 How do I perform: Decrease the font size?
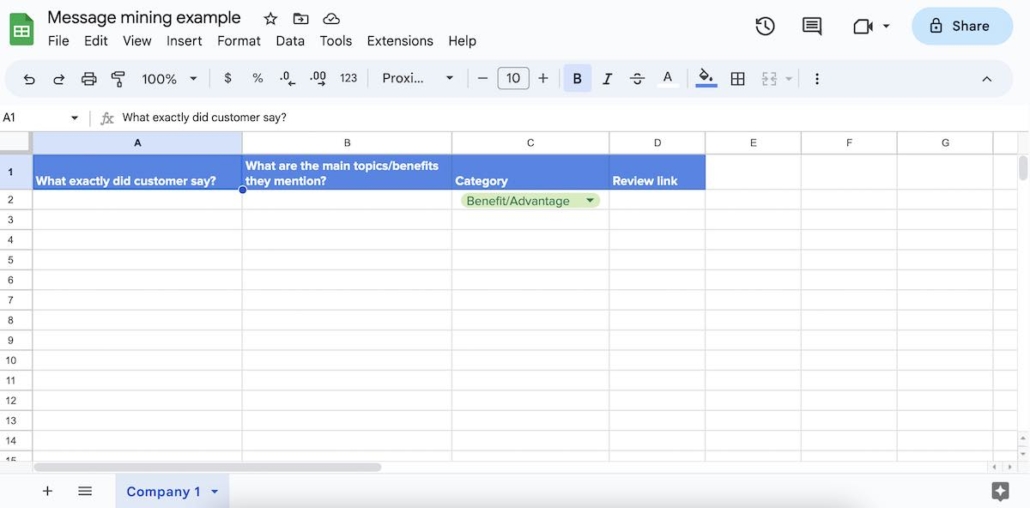coord(483,79)
